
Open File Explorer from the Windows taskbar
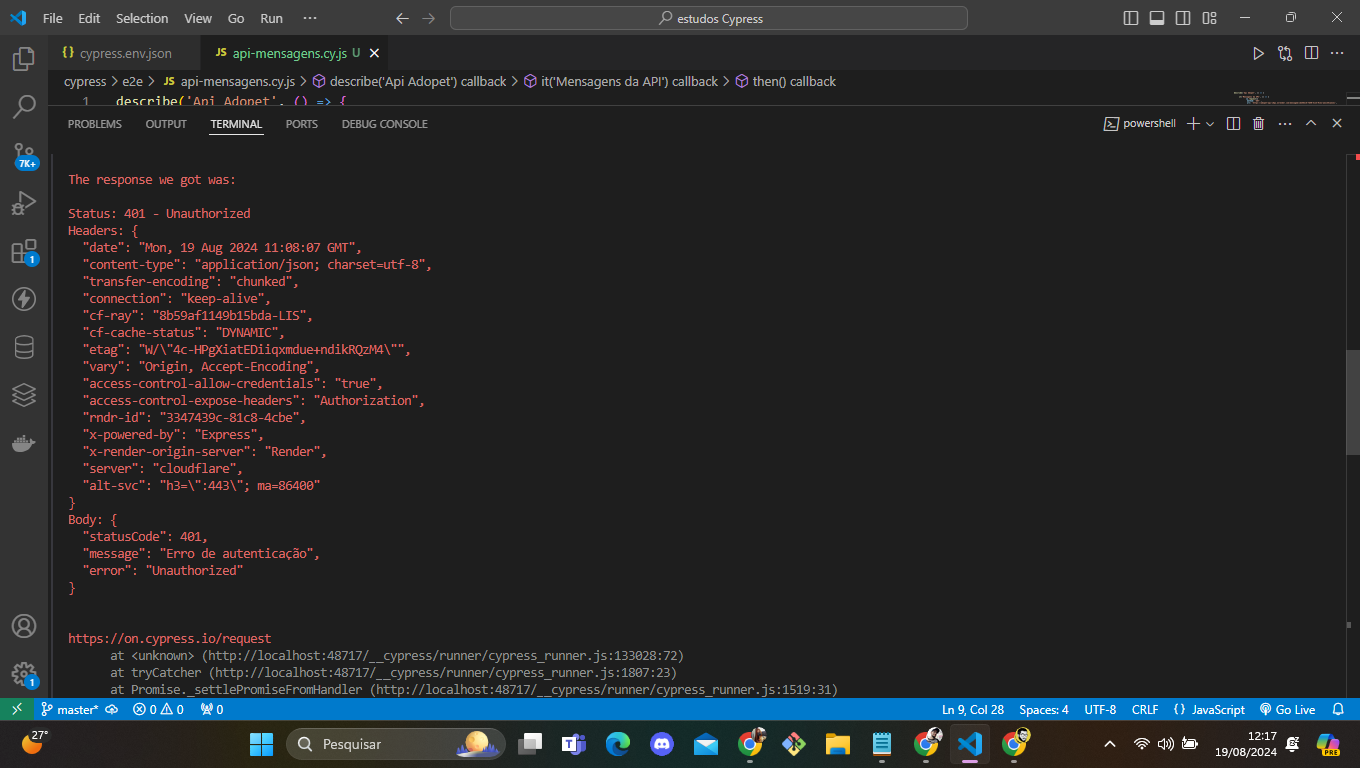(x=837, y=744)
